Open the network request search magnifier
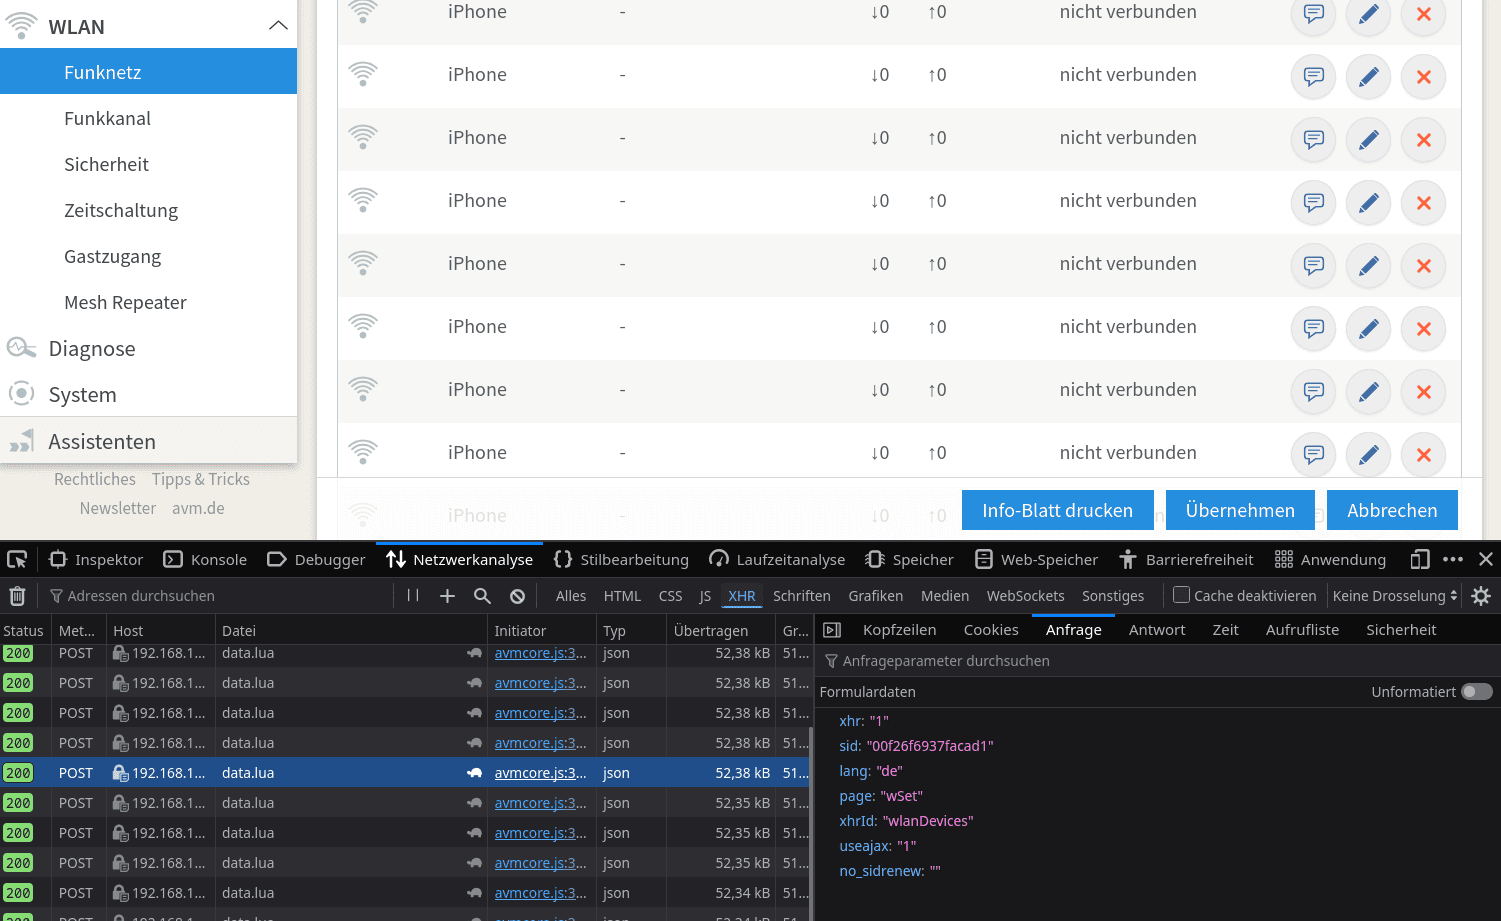The image size is (1501, 921). point(482,596)
